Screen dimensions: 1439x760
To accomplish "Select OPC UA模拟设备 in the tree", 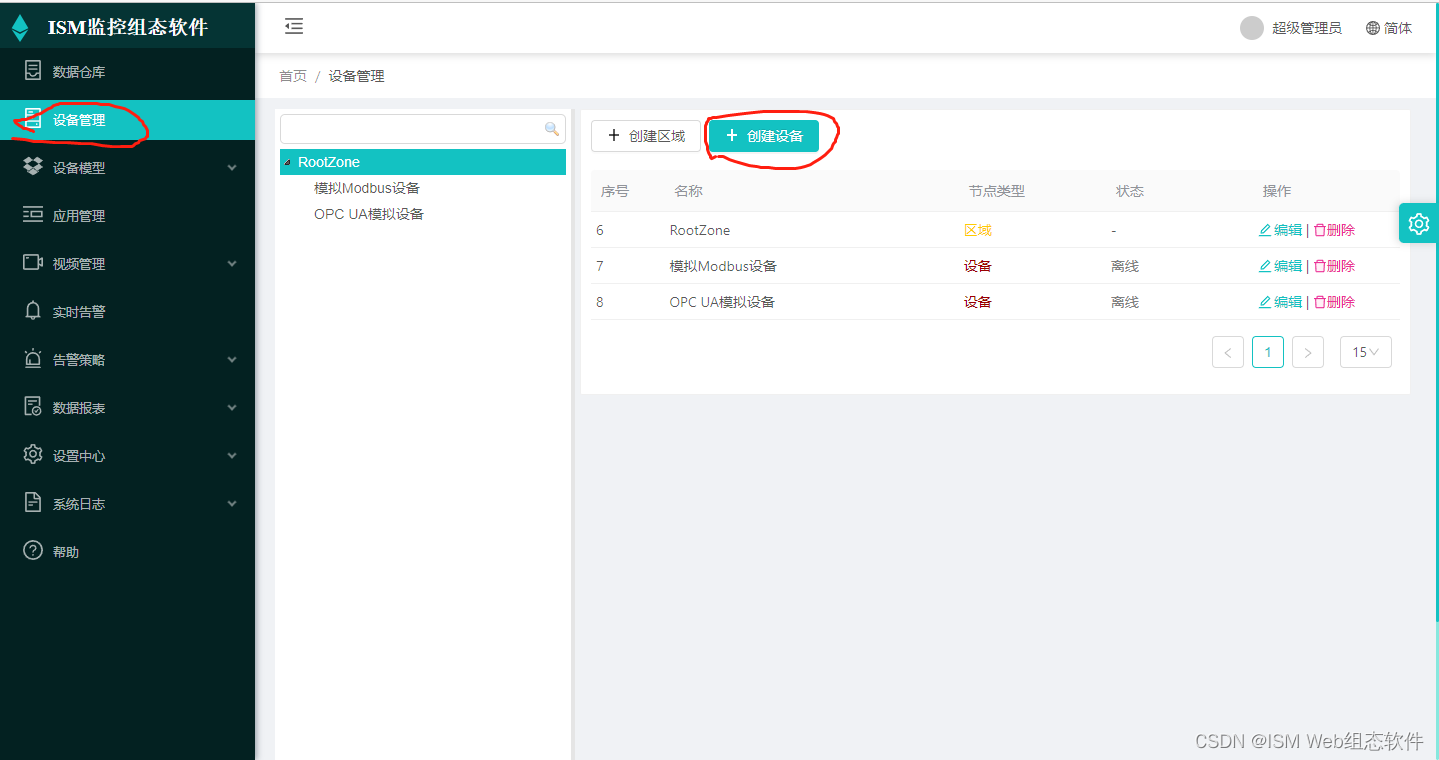I will (x=369, y=214).
